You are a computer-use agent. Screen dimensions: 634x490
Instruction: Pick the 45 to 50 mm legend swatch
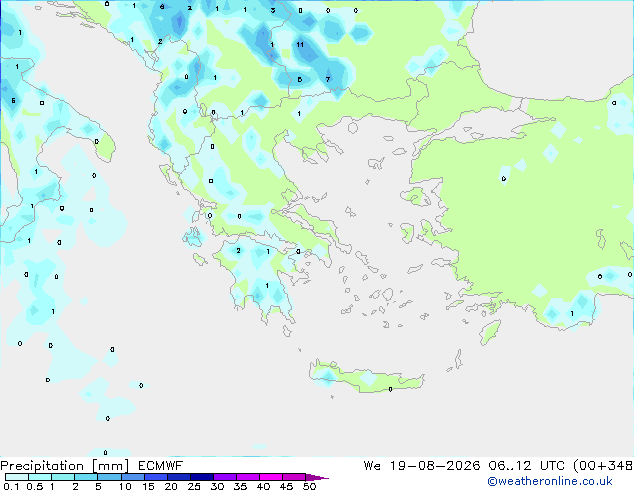[294, 477]
